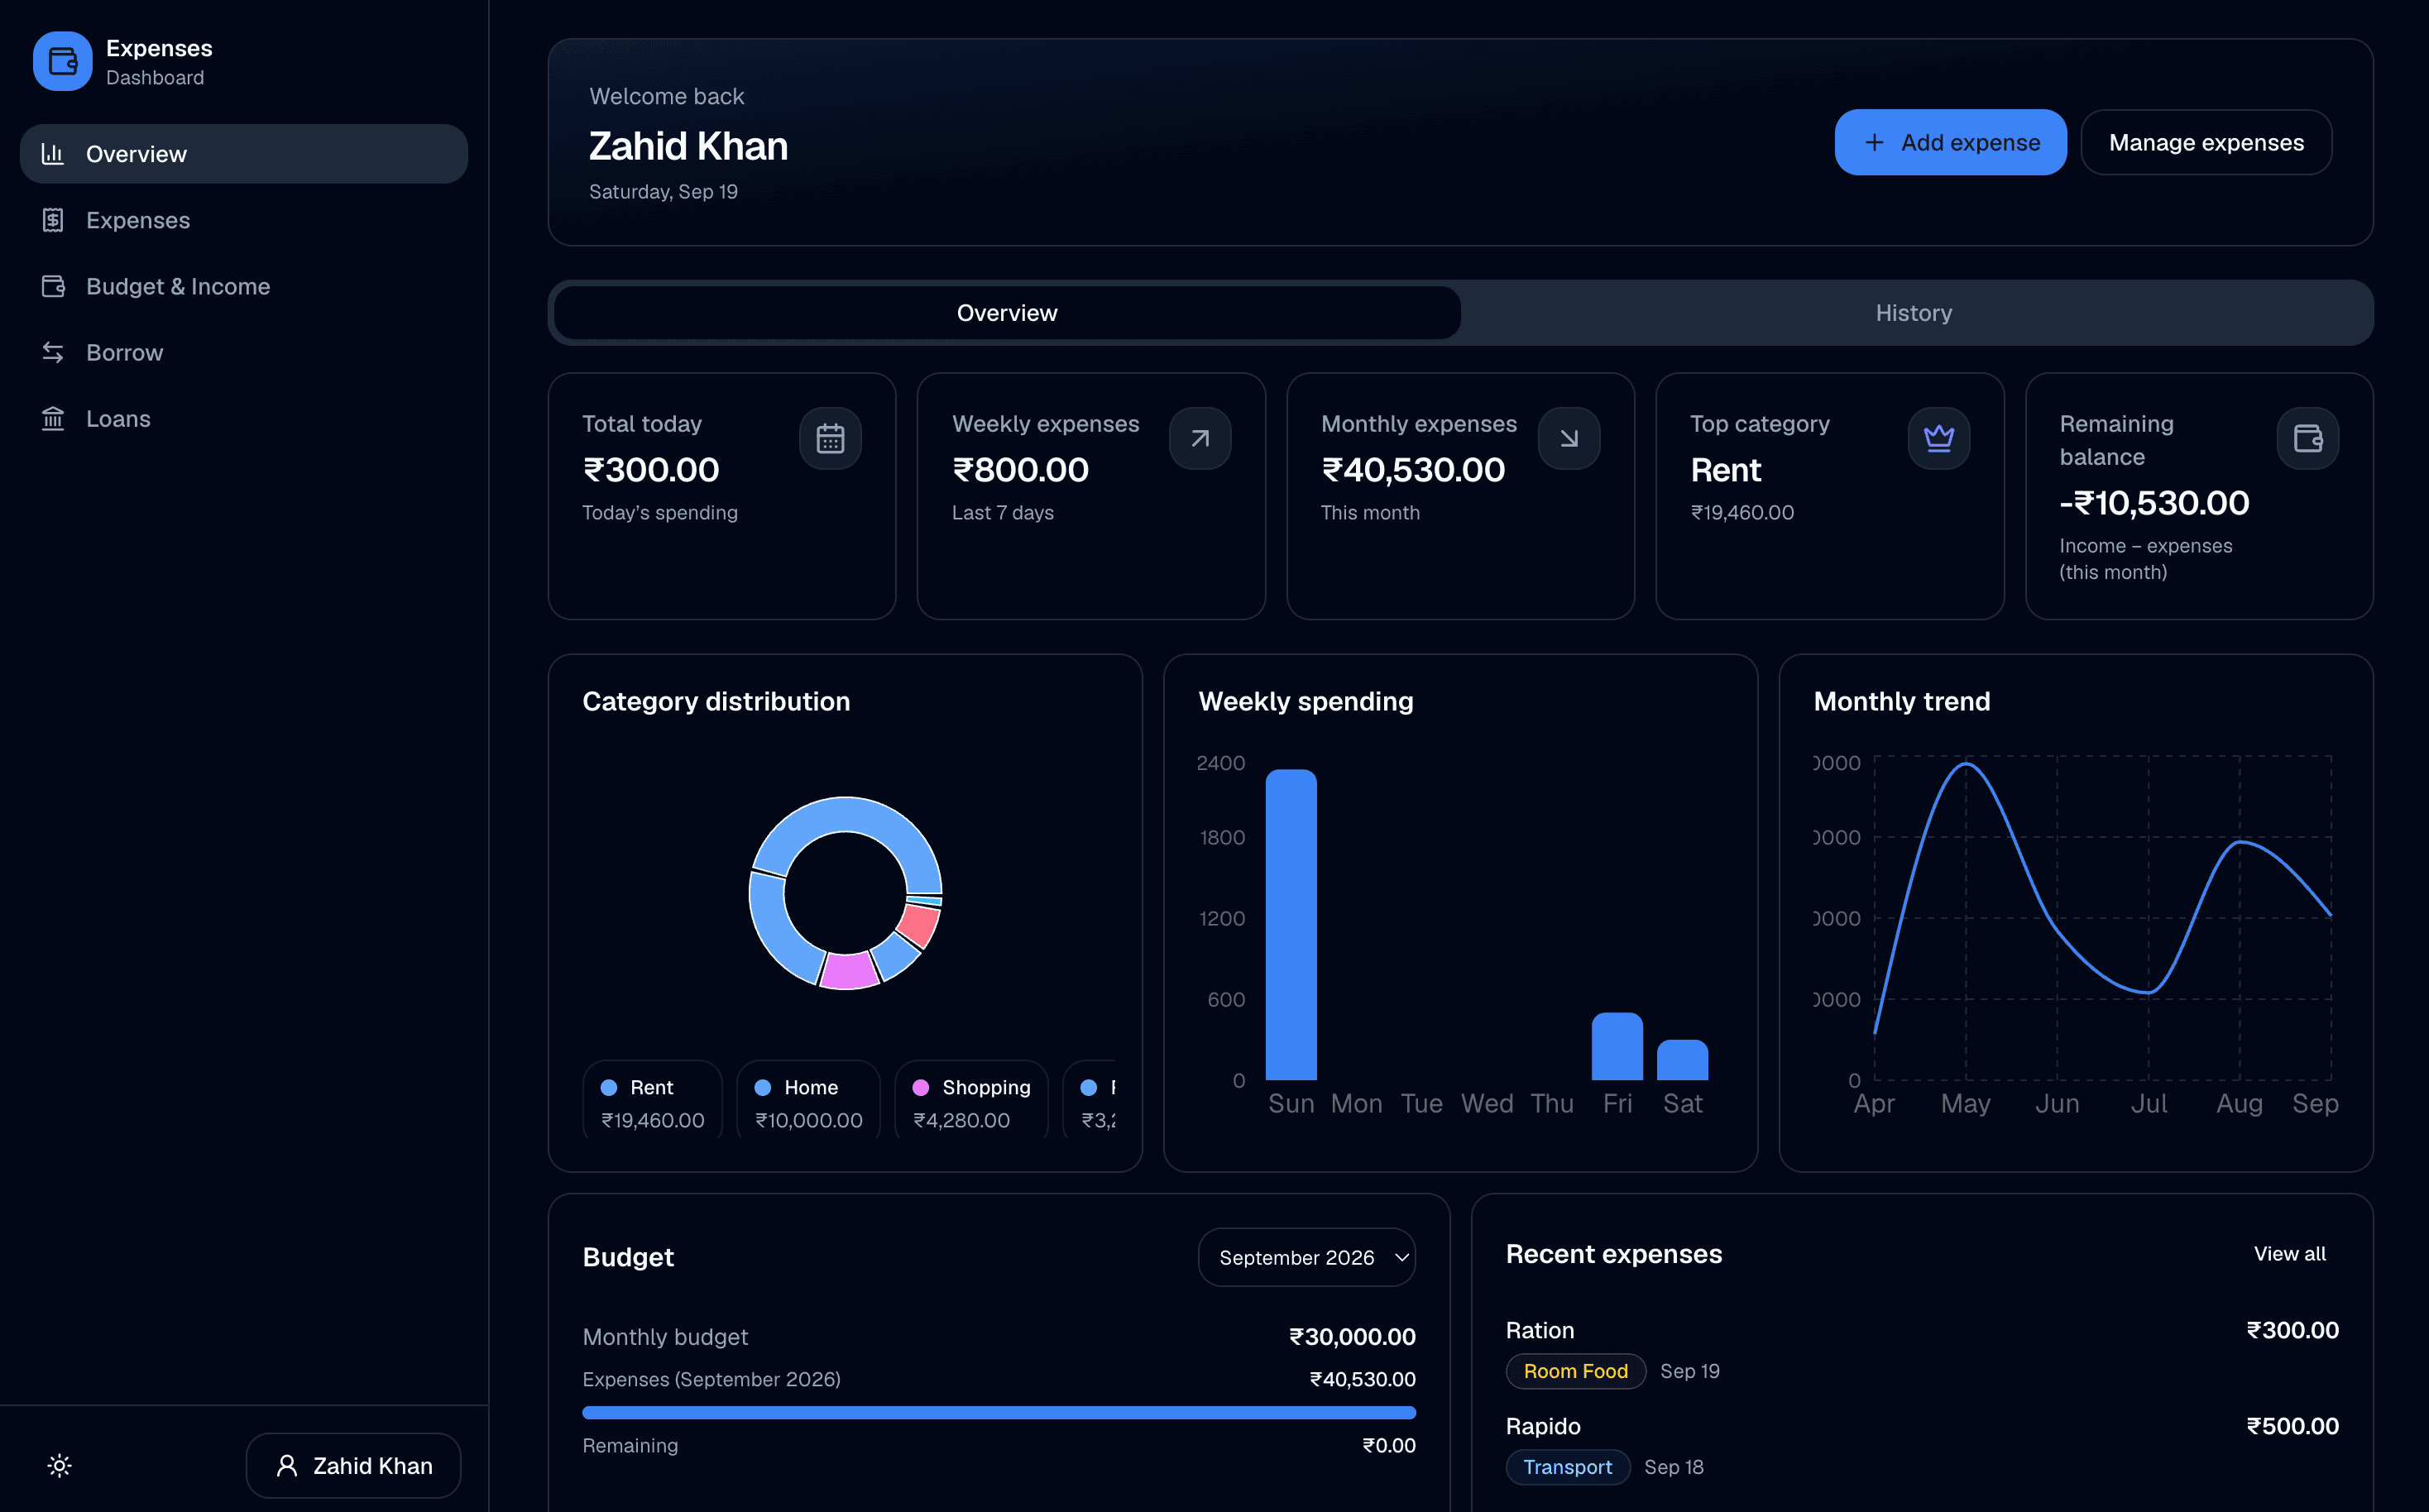The width and height of the screenshot is (2429, 1512).
Task: Click the Borrow swap arrows icon
Action: tap(53, 352)
